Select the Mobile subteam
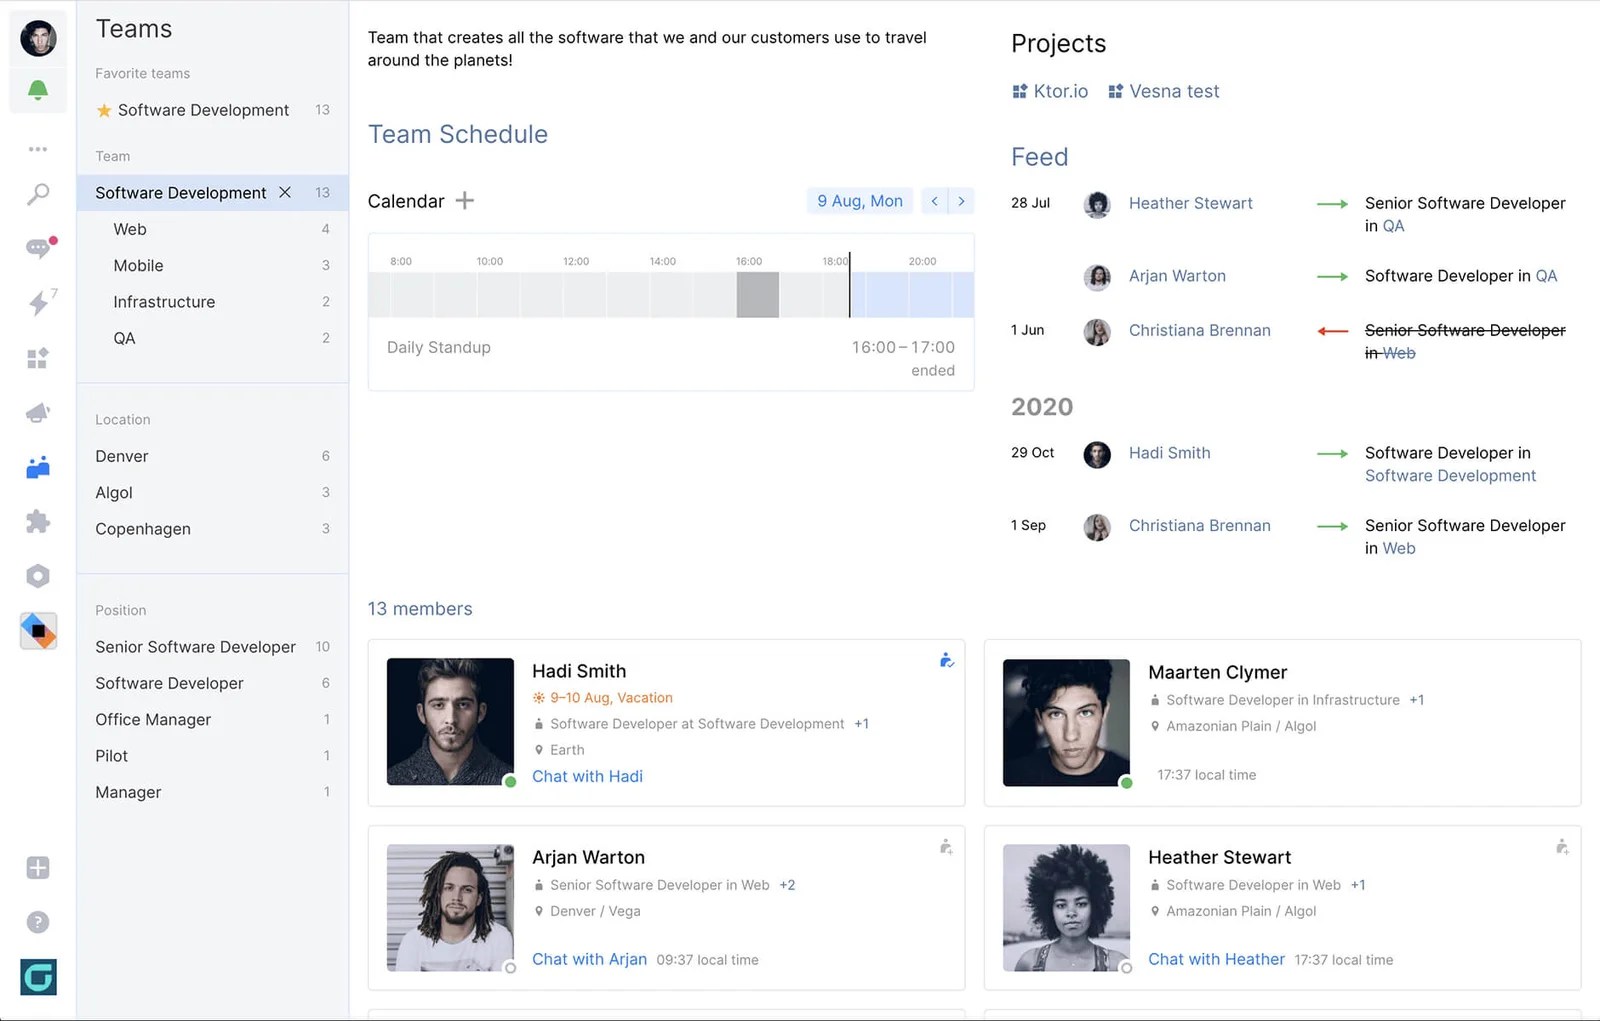Screen dimensions: 1600x1021 213,265
